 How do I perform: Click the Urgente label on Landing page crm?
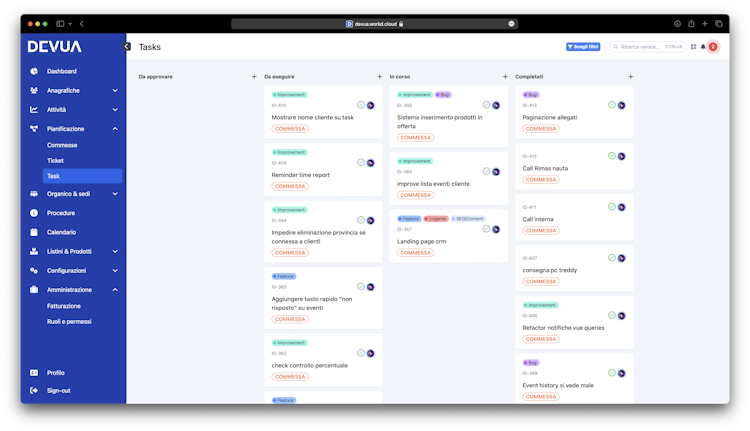point(436,219)
